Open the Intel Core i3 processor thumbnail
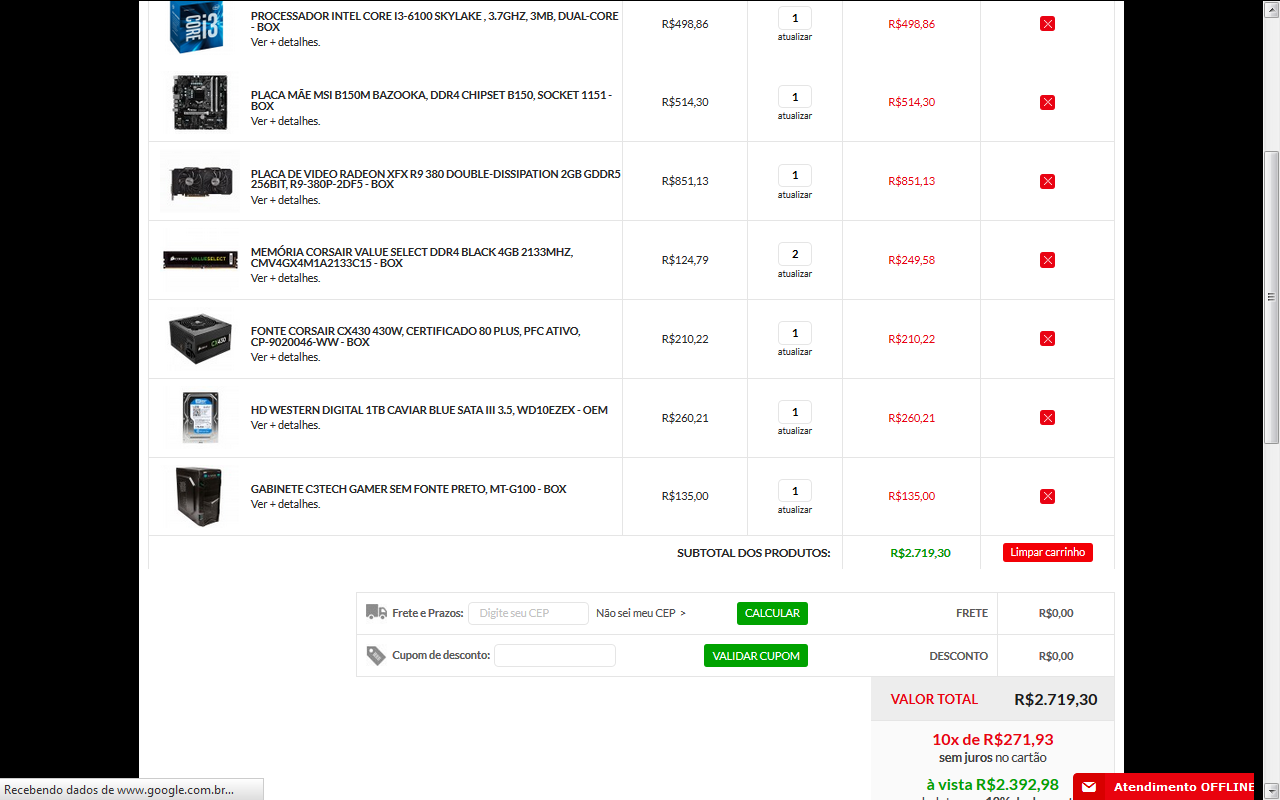The width and height of the screenshot is (1280, 800). pyautogui.click(x=196, y=27)
